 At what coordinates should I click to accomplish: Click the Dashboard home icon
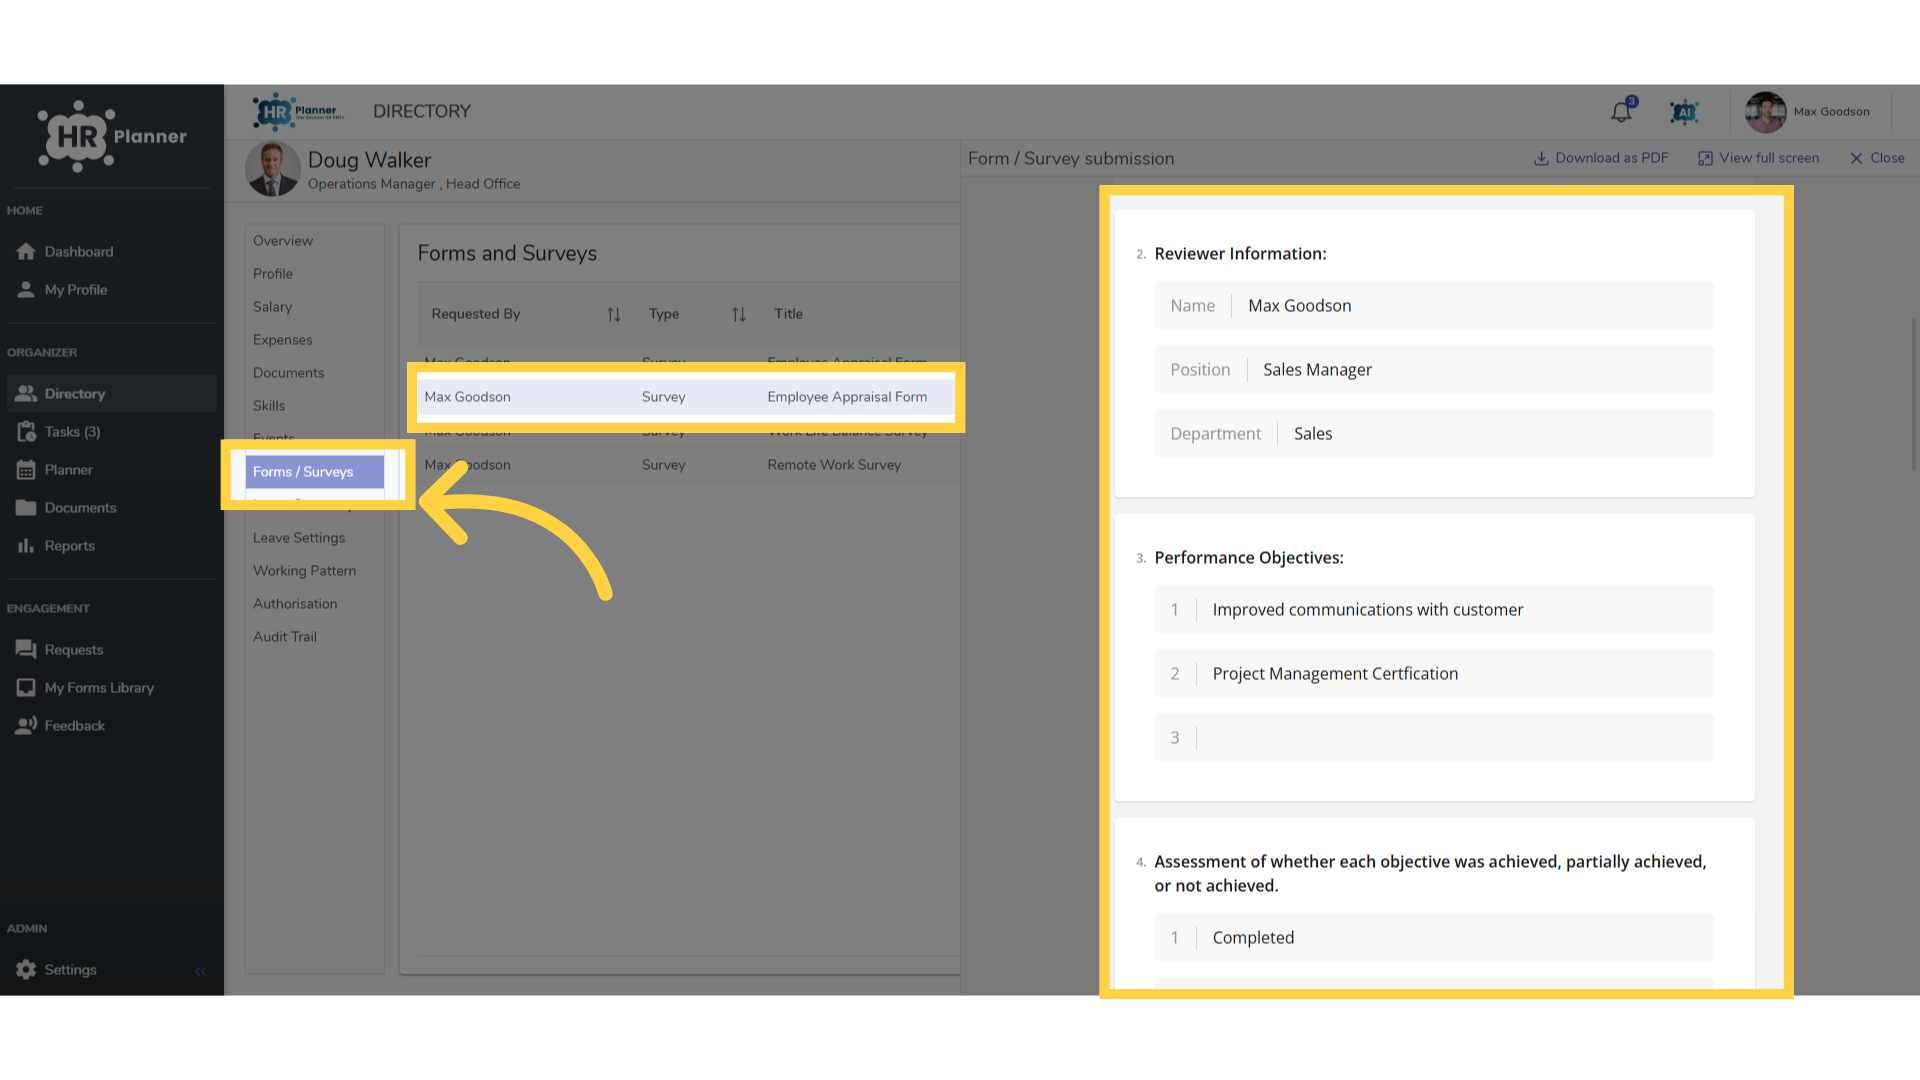click(26, 251)
